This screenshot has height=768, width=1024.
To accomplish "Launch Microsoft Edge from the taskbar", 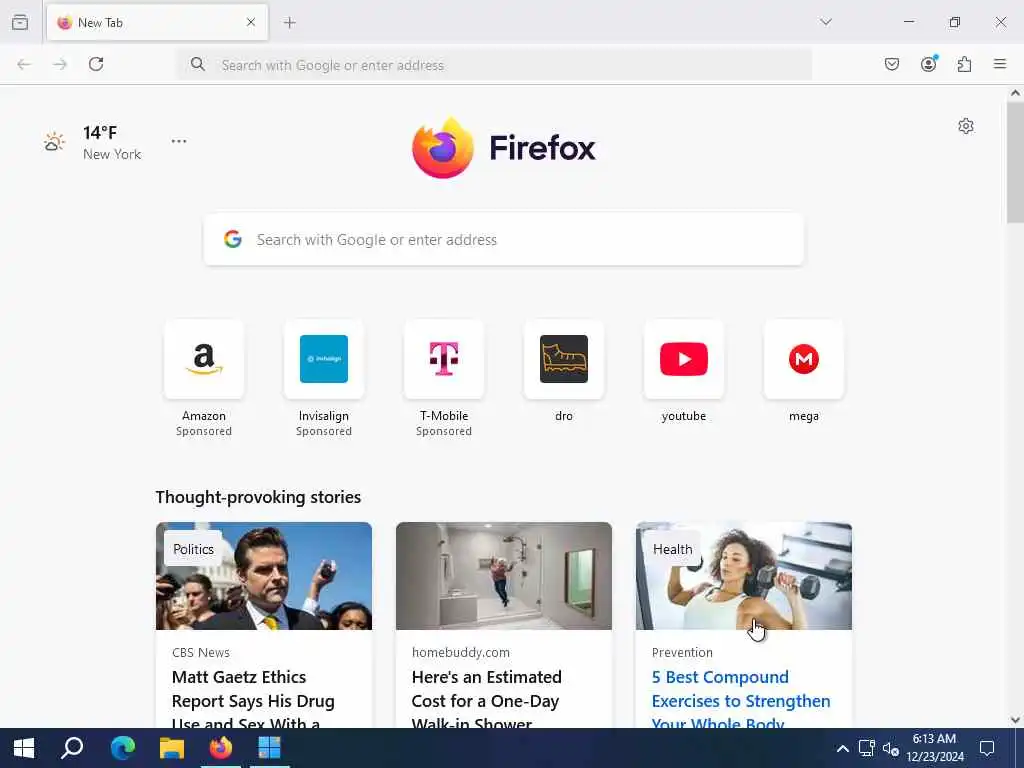I will (x=122, y=748).
